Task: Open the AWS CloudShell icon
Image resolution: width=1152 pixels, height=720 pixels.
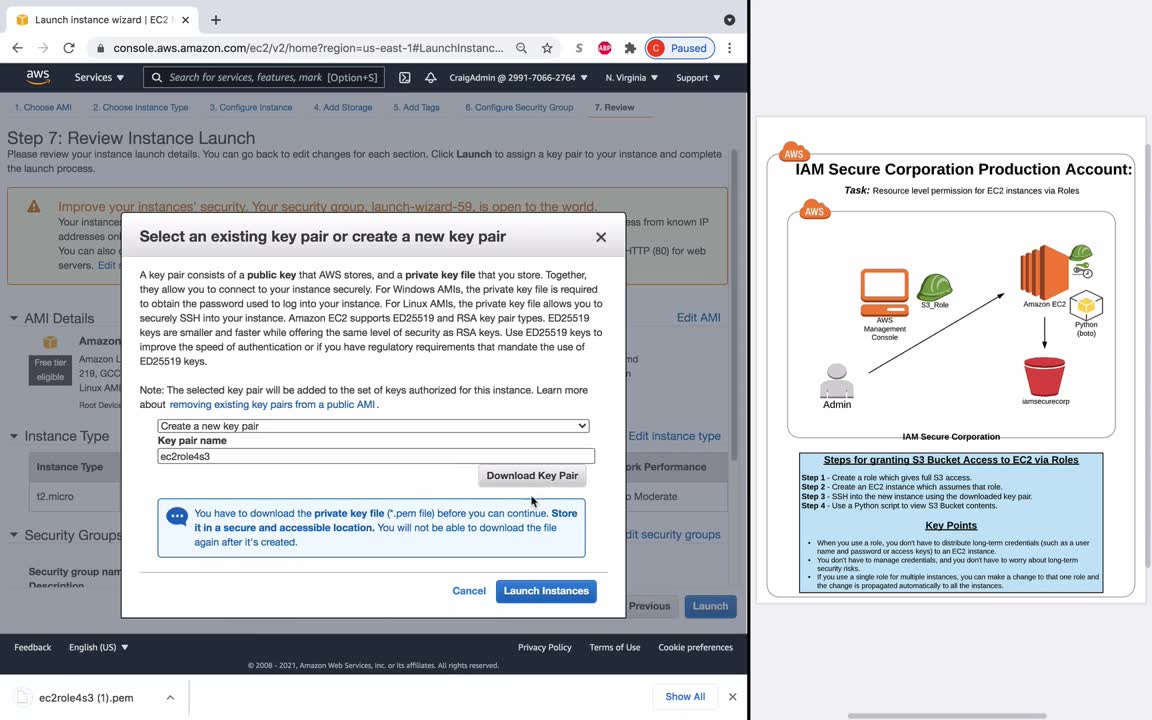Action: tap(405, 77)
